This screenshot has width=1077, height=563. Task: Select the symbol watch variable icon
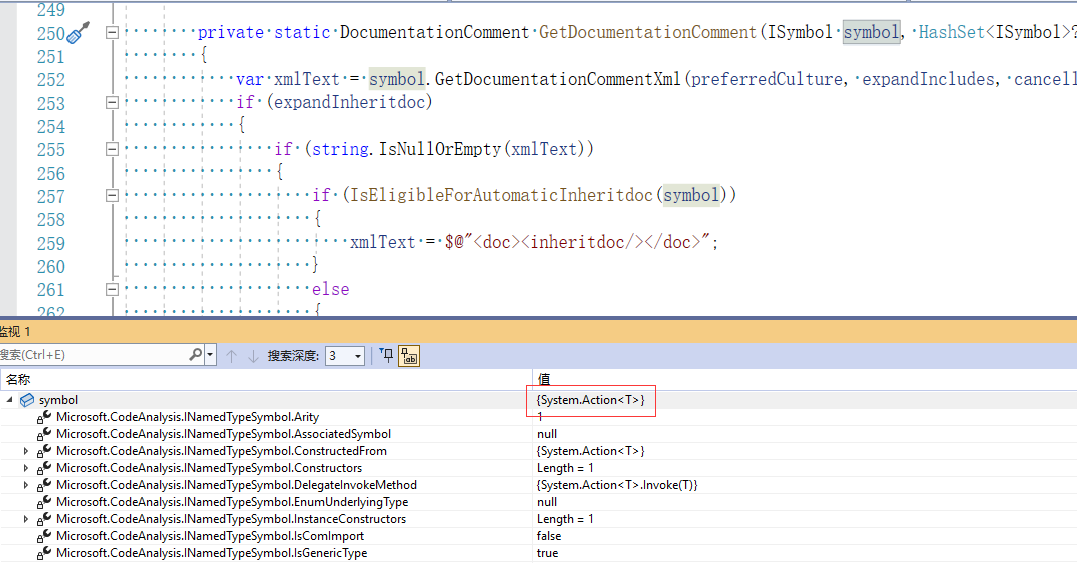click(x=27, y=400)
